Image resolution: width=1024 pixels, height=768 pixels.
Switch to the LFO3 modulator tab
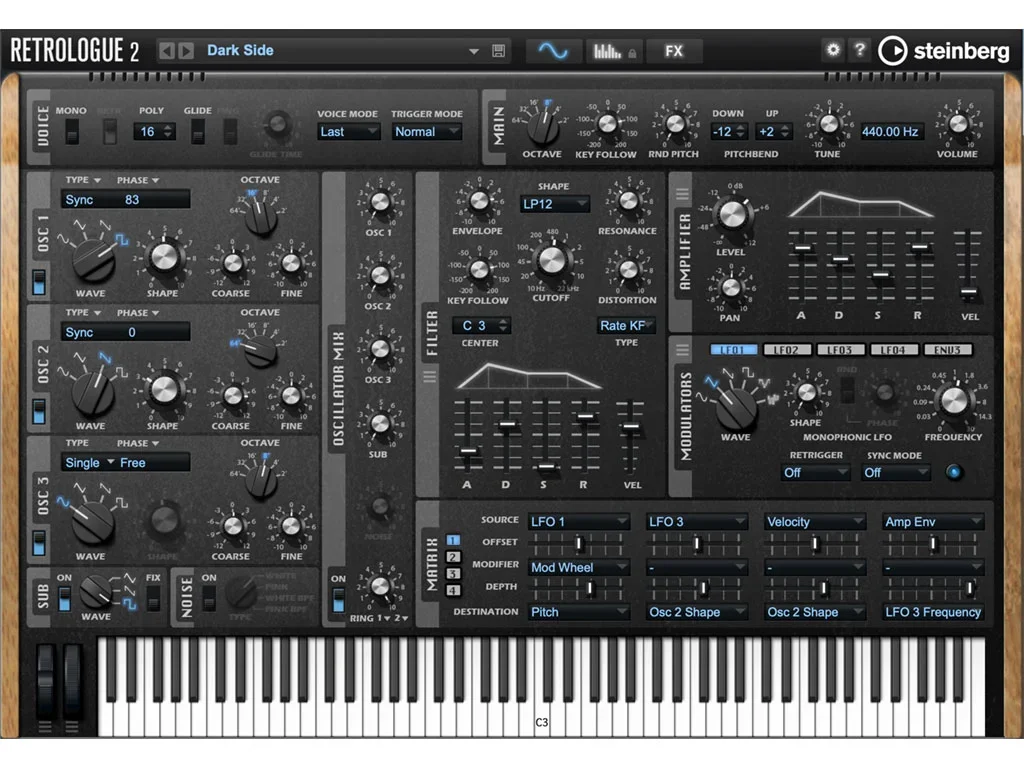[840, 350]
